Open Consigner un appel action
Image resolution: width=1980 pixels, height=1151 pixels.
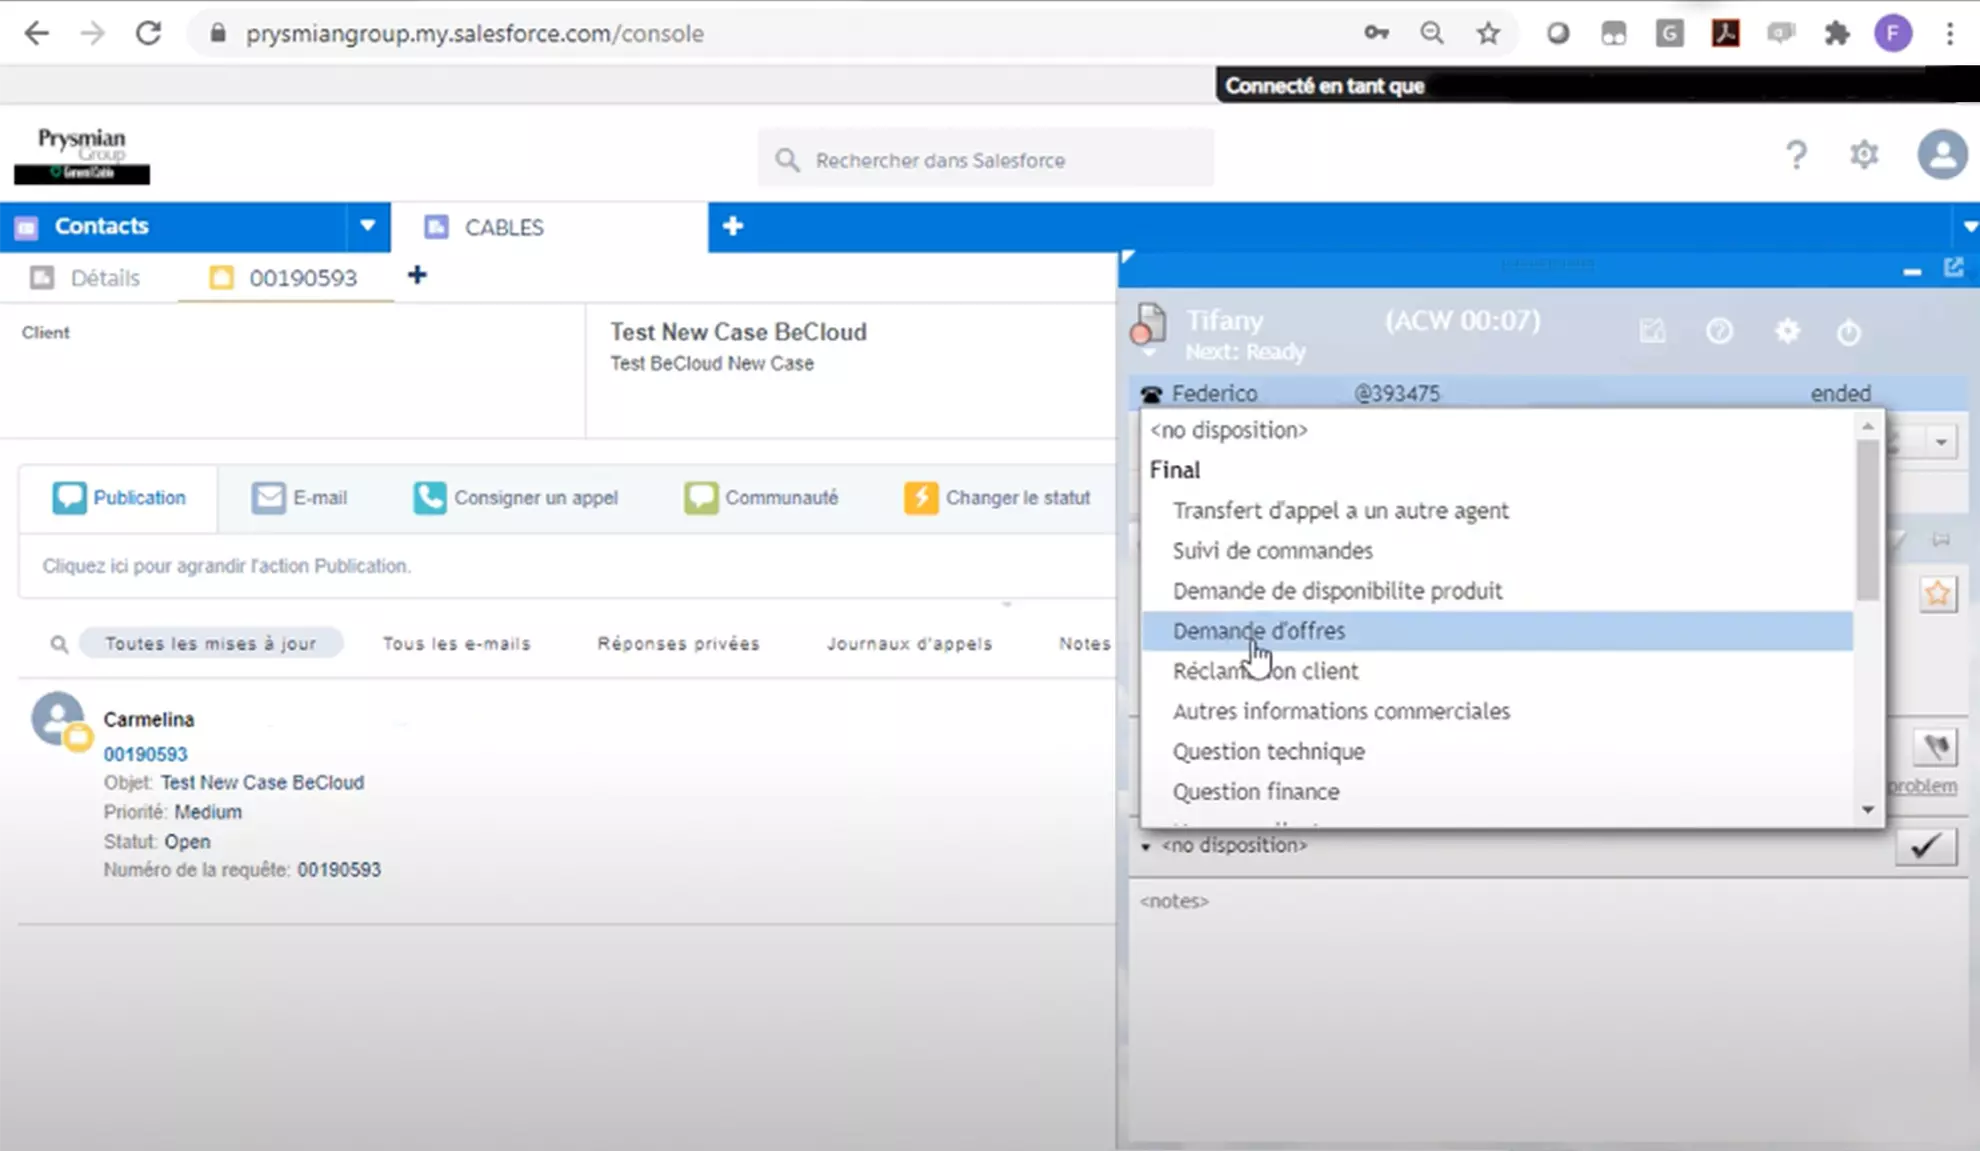pos(516,497)
